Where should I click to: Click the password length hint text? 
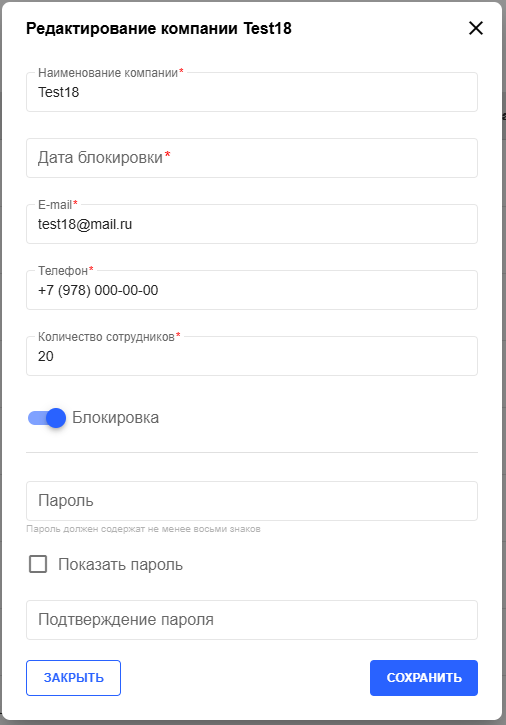click(x=143, y=529)
